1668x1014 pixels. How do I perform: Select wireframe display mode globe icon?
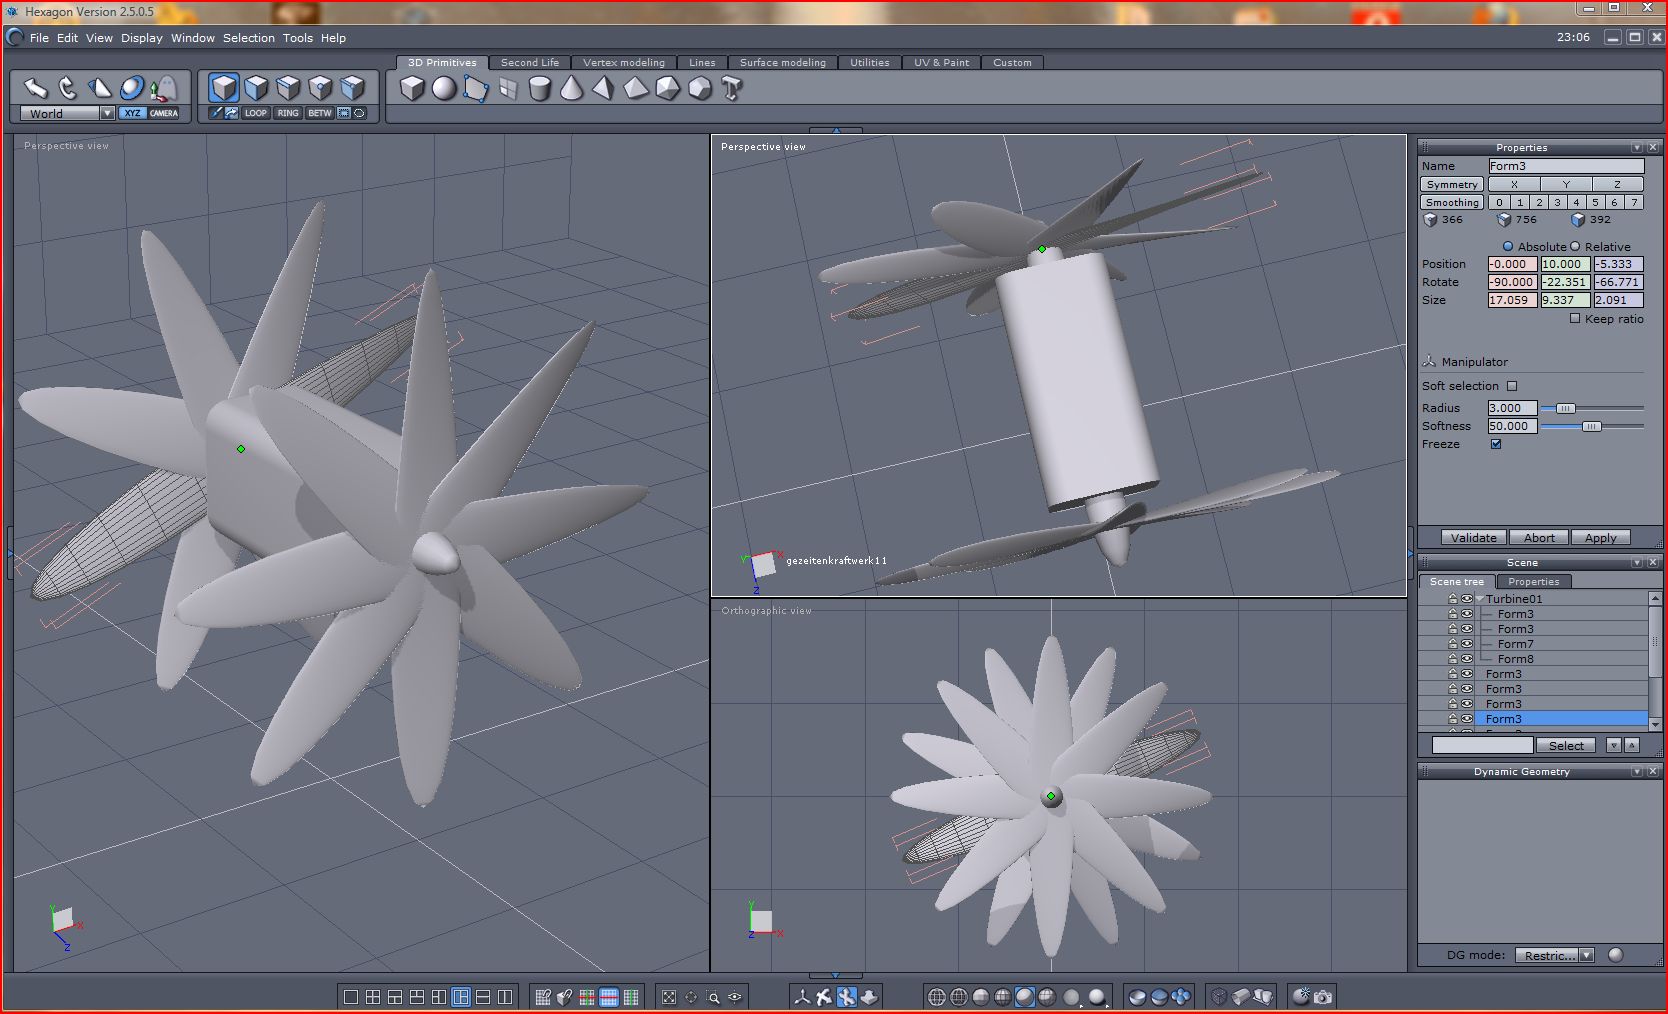pyautogui.click(x=937, y=997)
